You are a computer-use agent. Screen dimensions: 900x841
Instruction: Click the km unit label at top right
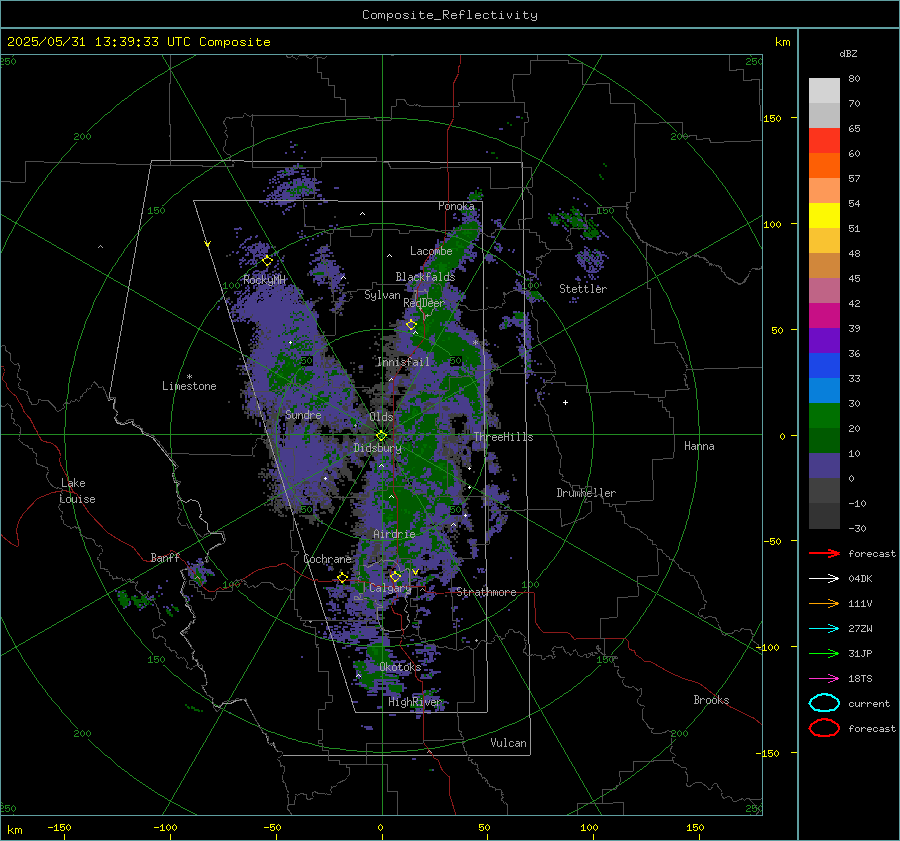[782, 42]
